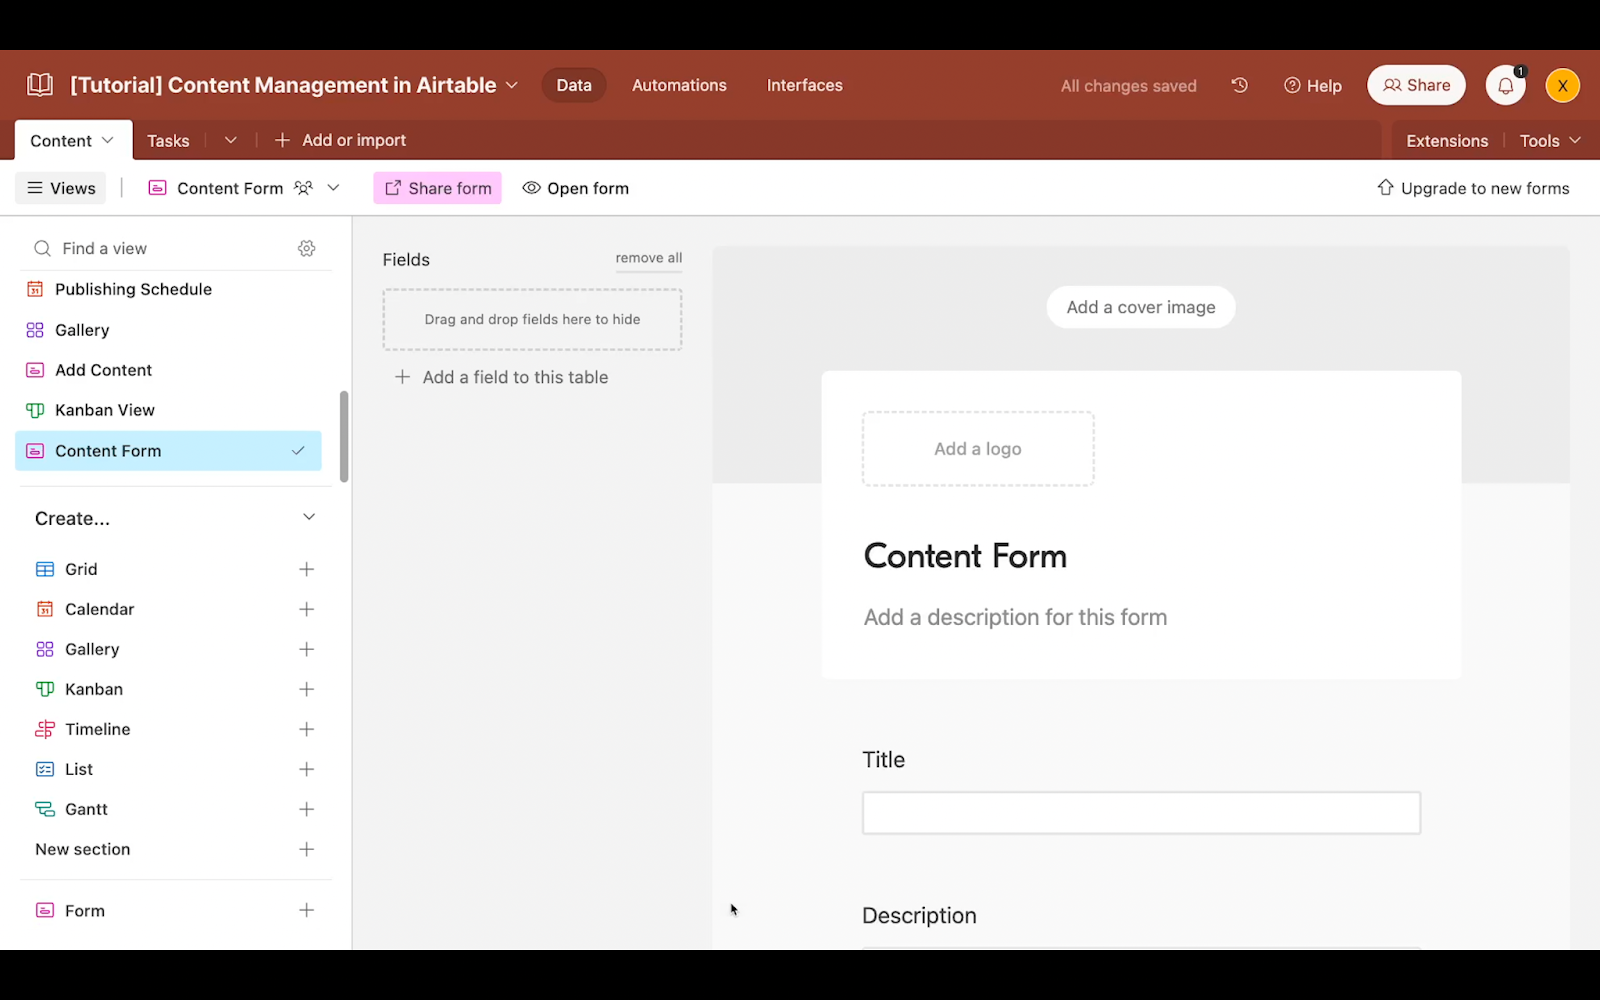Open the Tools dropdown
1600x1000 pixels.
click(1550, 140)
